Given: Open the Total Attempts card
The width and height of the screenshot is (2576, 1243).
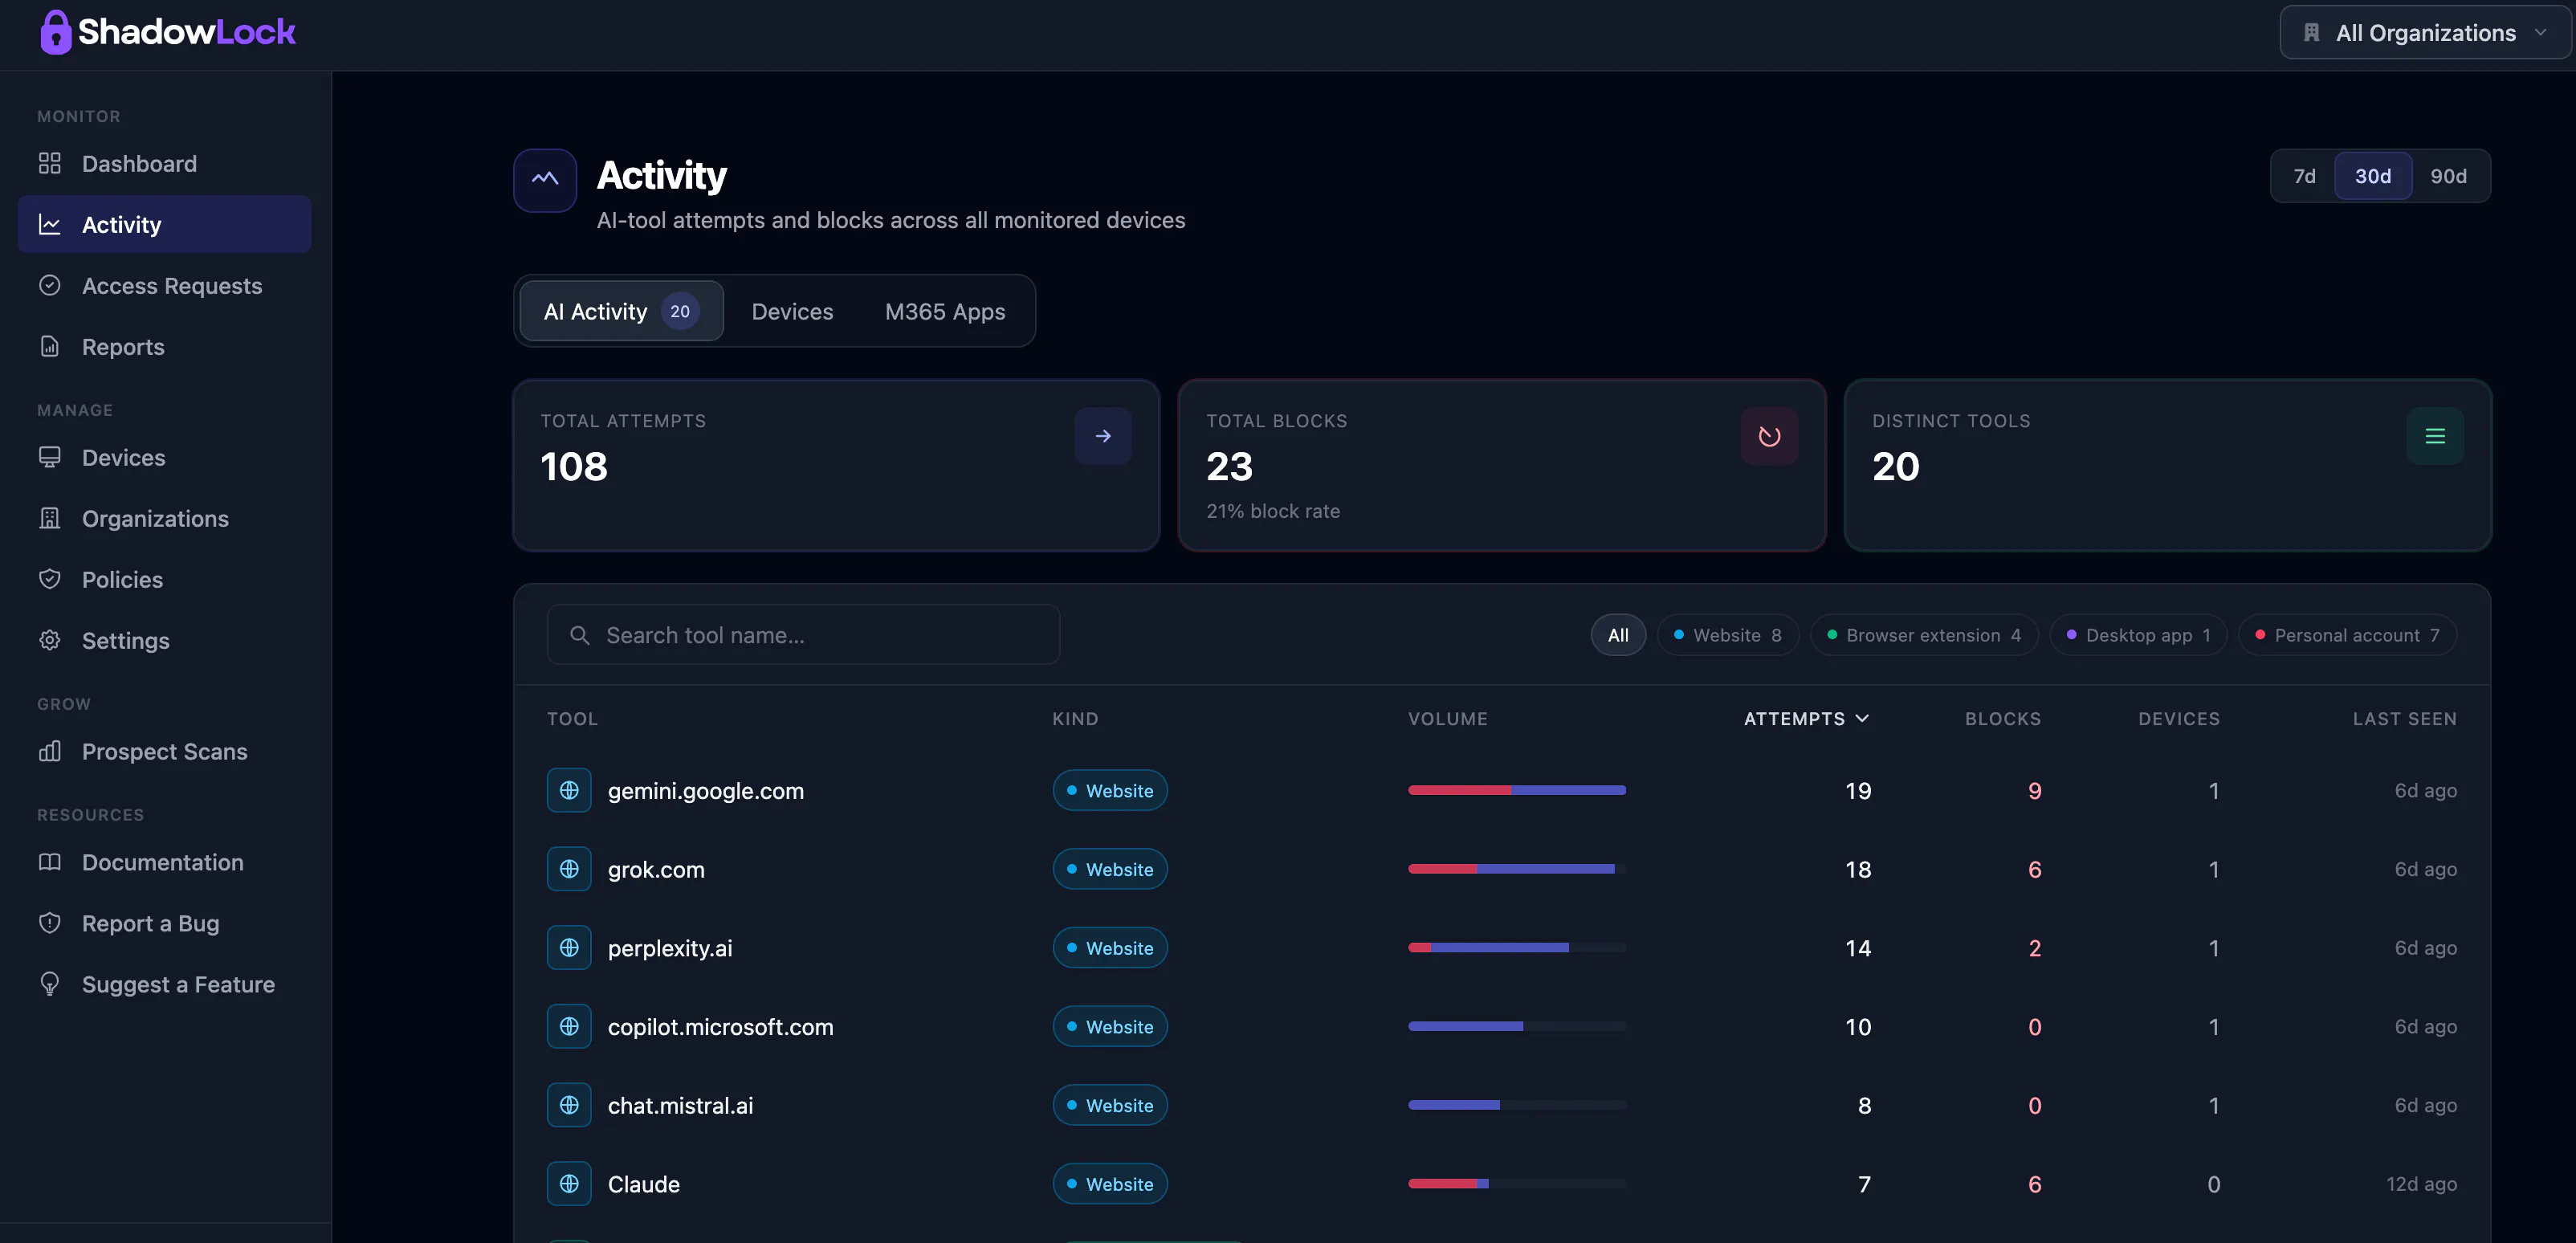Looking at the screenshot, I should tap(836, 465).
